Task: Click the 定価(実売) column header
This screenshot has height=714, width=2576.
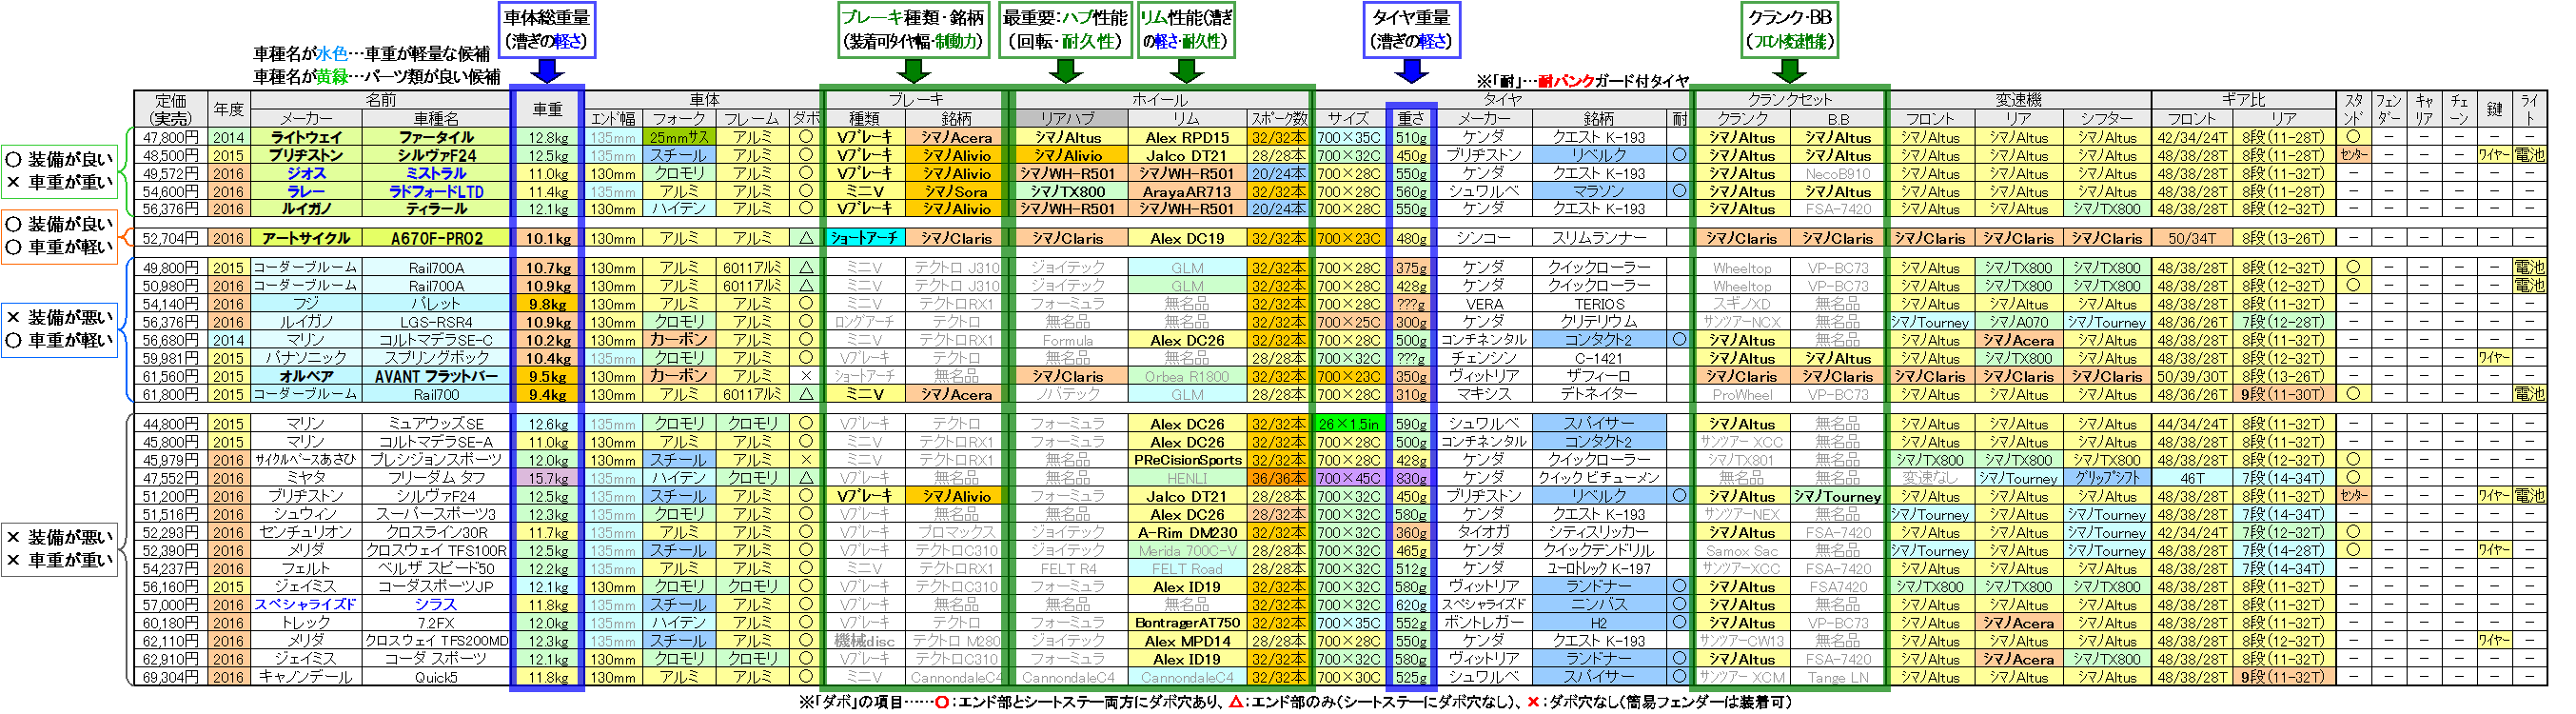Action: [171, 109]
